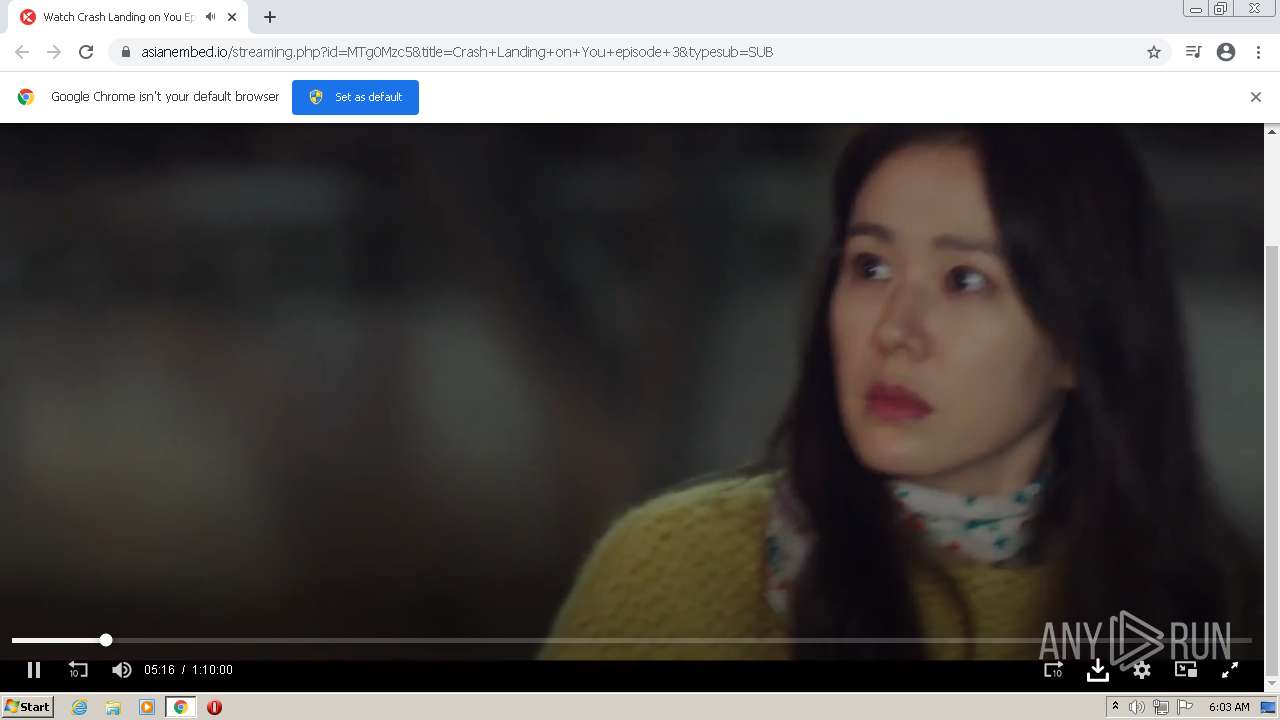
Task: Open Windows Explorer from the taskbar
Action: click(x=113, y=707)
